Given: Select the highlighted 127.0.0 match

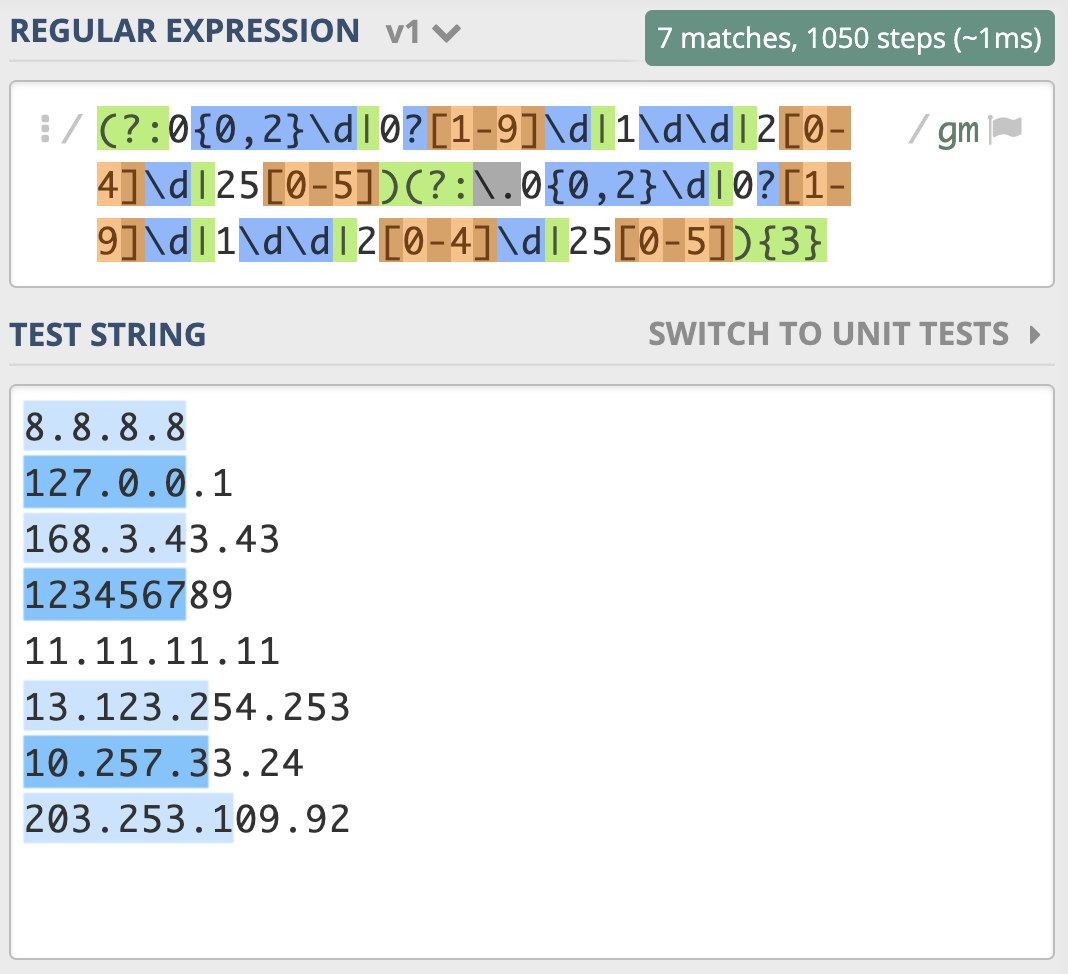Looking at the screenshot, I should 104,484.
